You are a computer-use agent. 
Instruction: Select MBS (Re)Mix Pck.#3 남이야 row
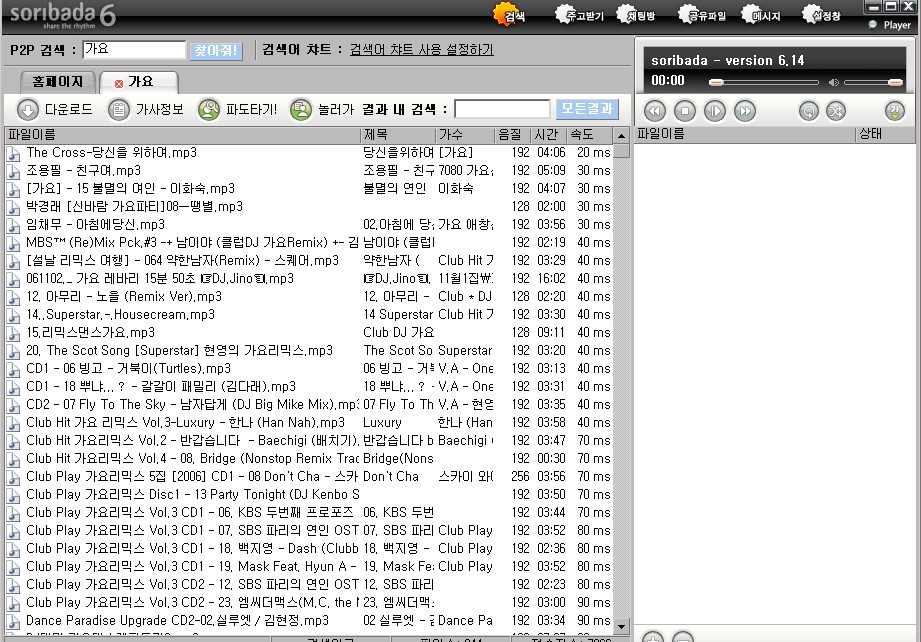pyautogui.click(x=309, y=243)
